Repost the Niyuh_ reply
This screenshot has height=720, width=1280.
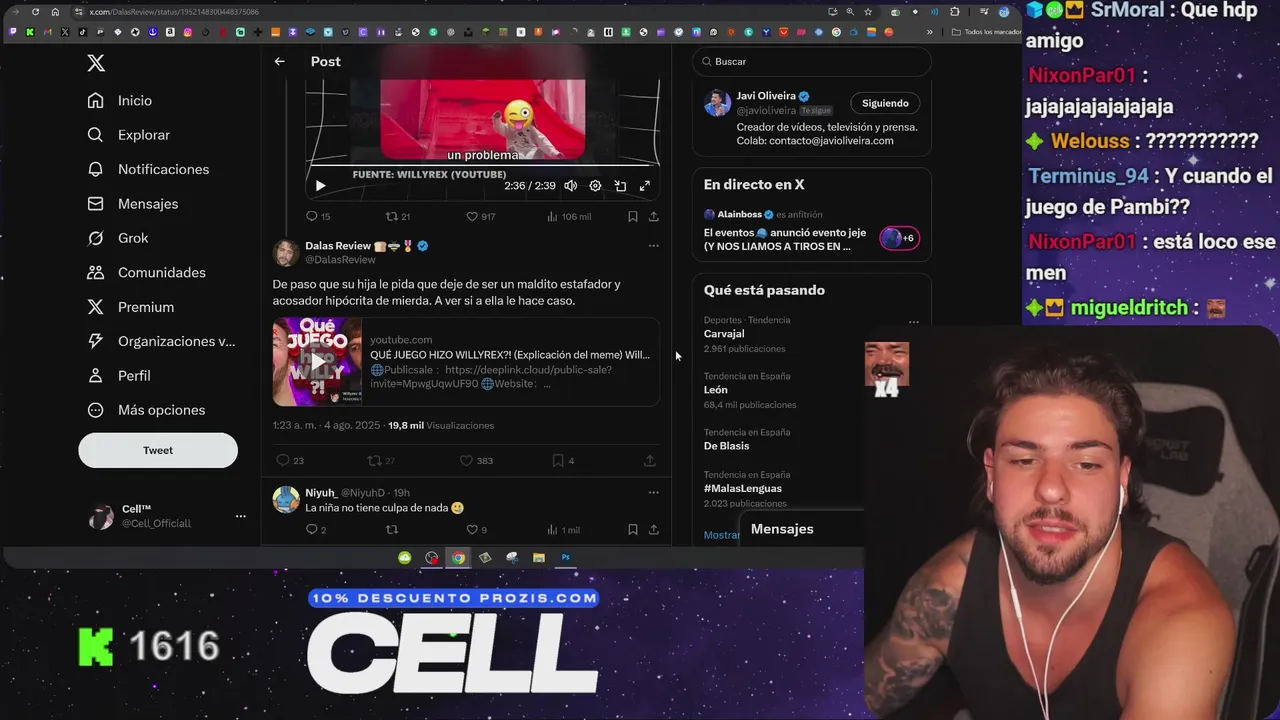tap(392, 530)
